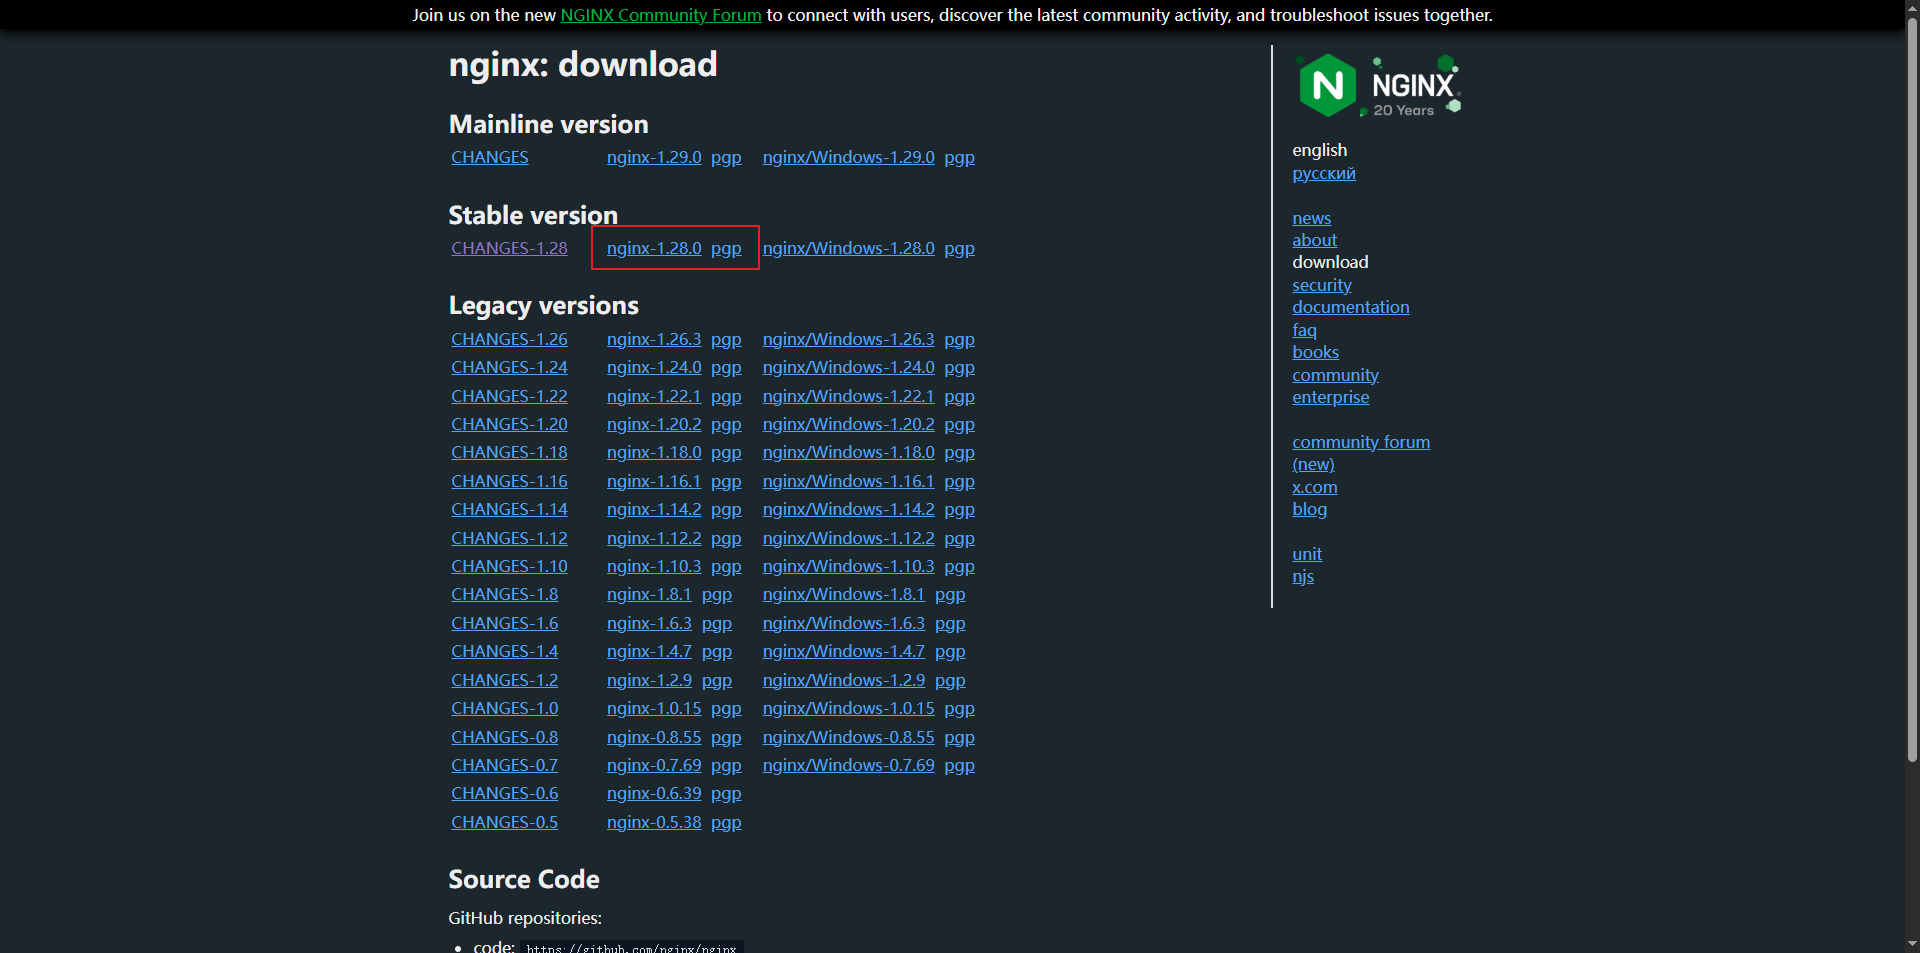The width and height of the screenshot is (1920, 953).
Task: Open CHANGES-0.5 changelog
Action: coord(504,822)
